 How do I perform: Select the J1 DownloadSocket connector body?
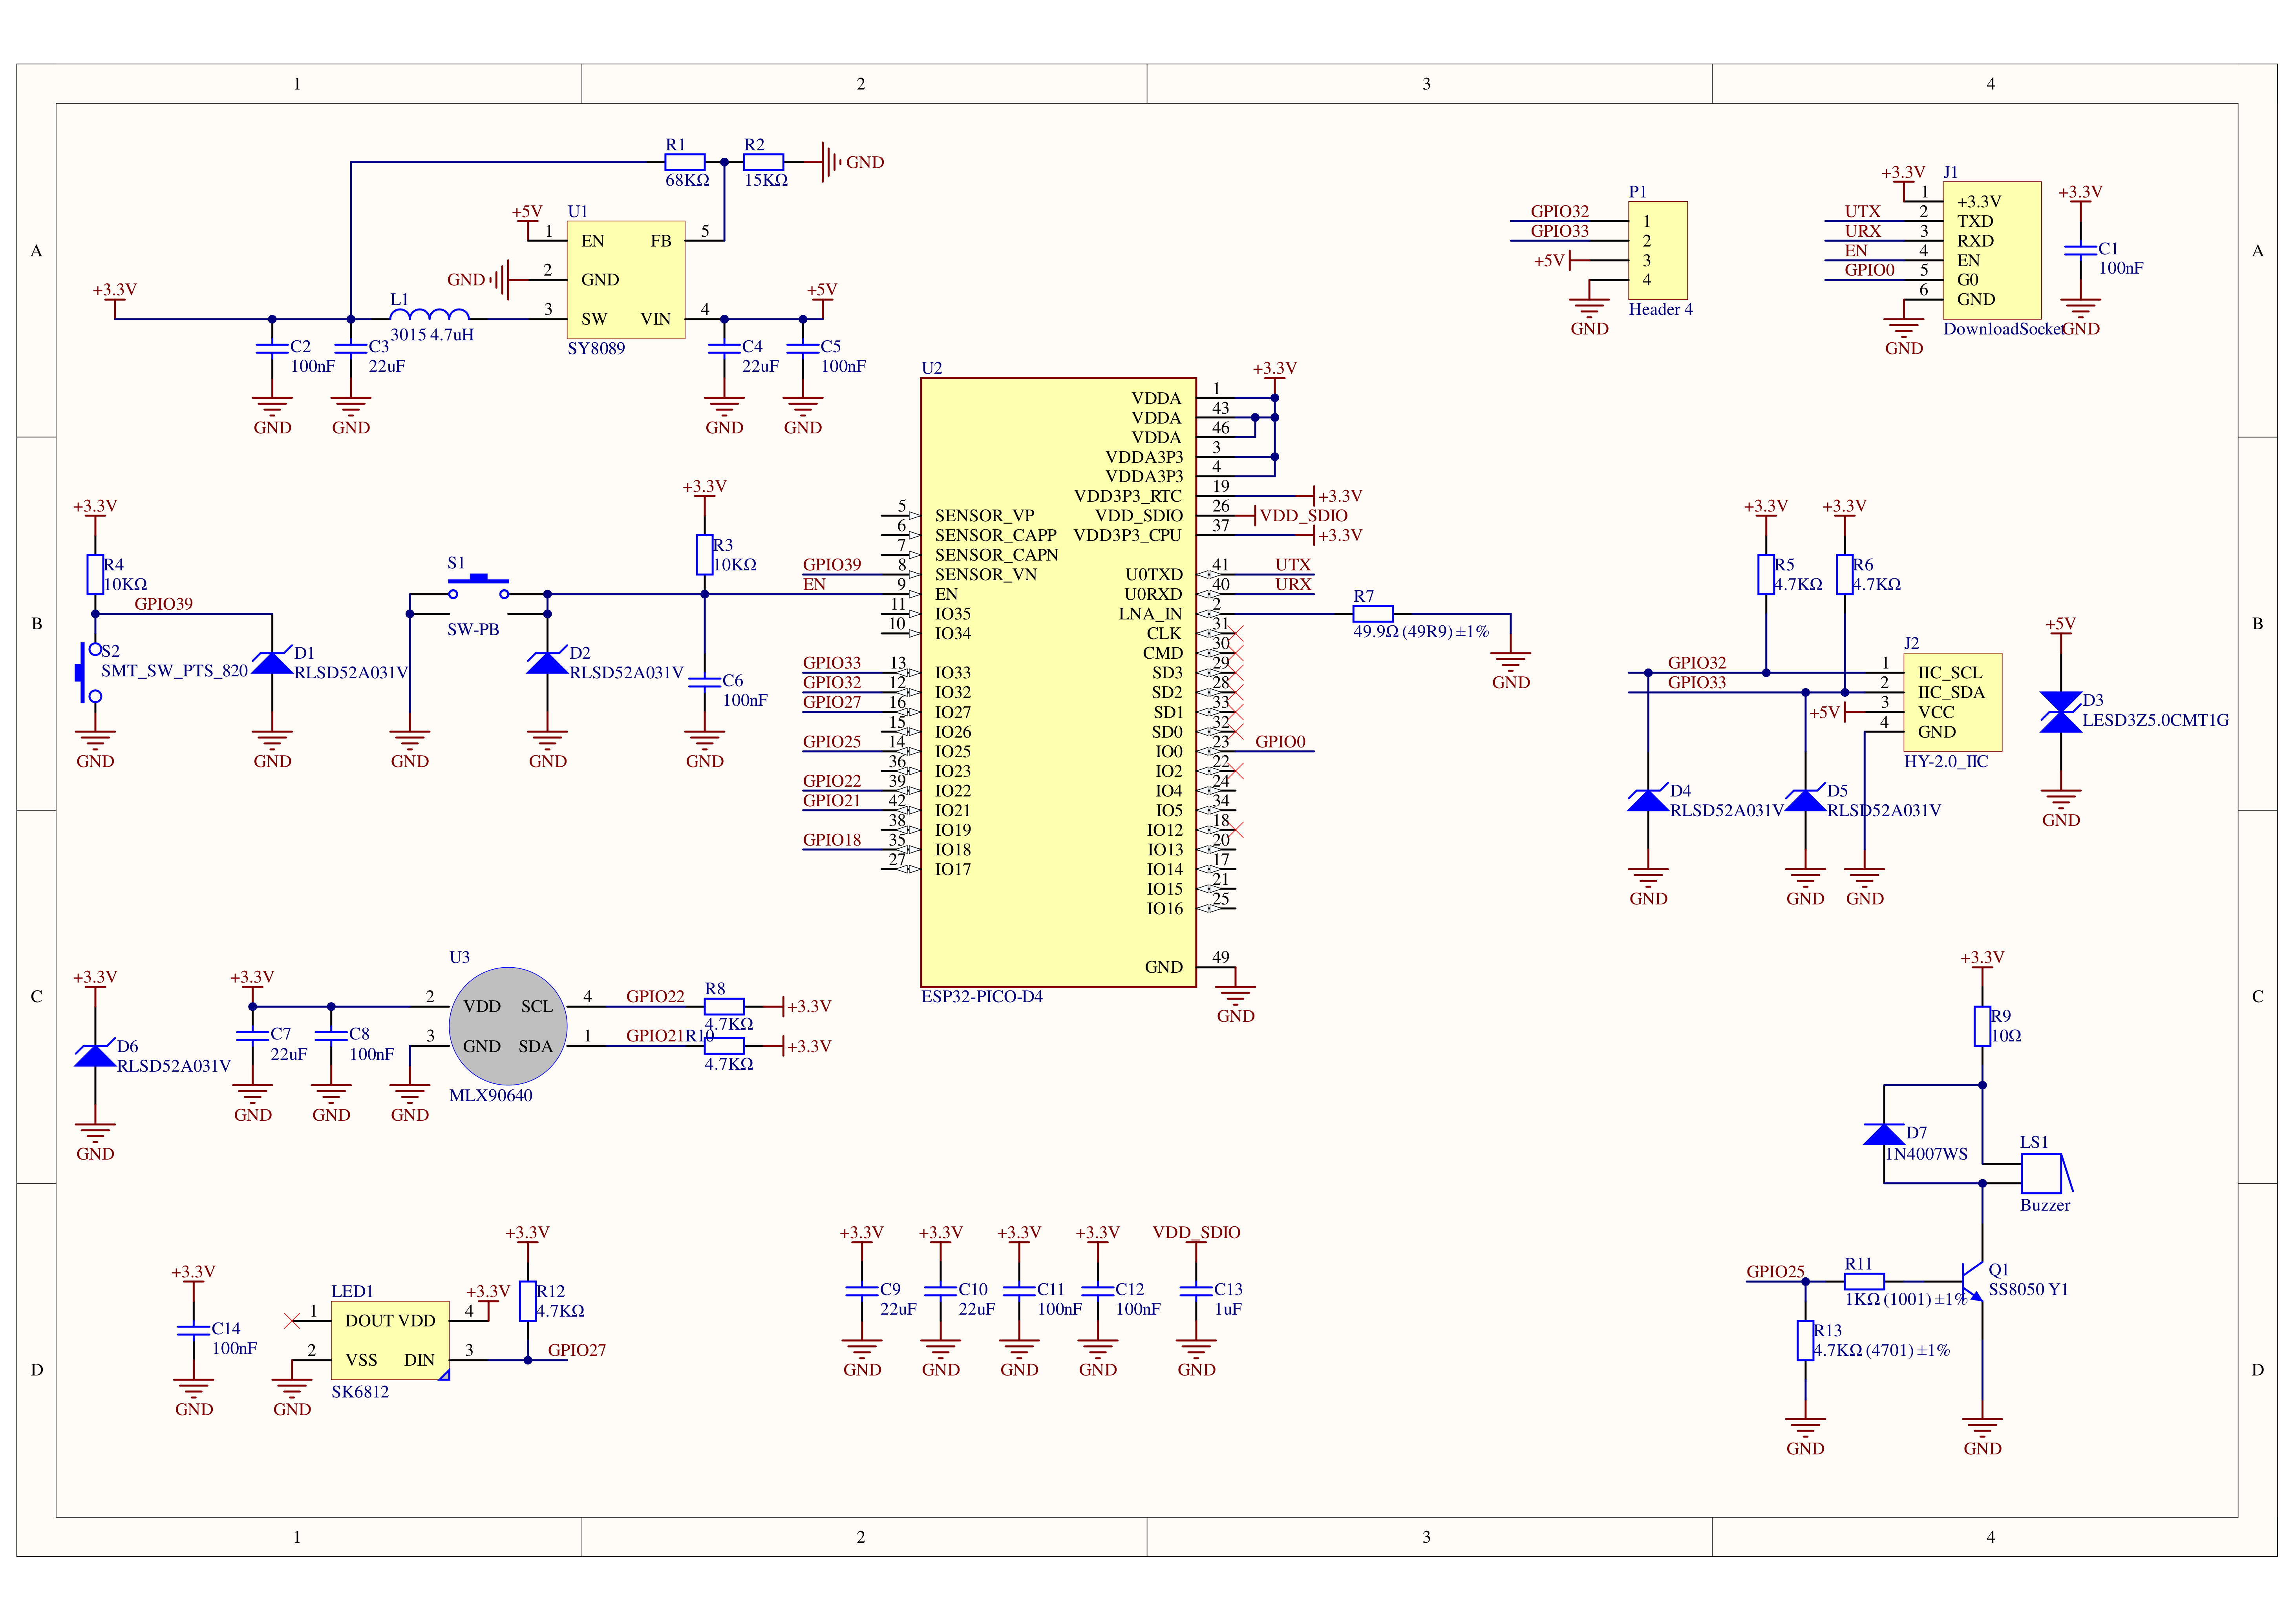tap(1992, 250)
